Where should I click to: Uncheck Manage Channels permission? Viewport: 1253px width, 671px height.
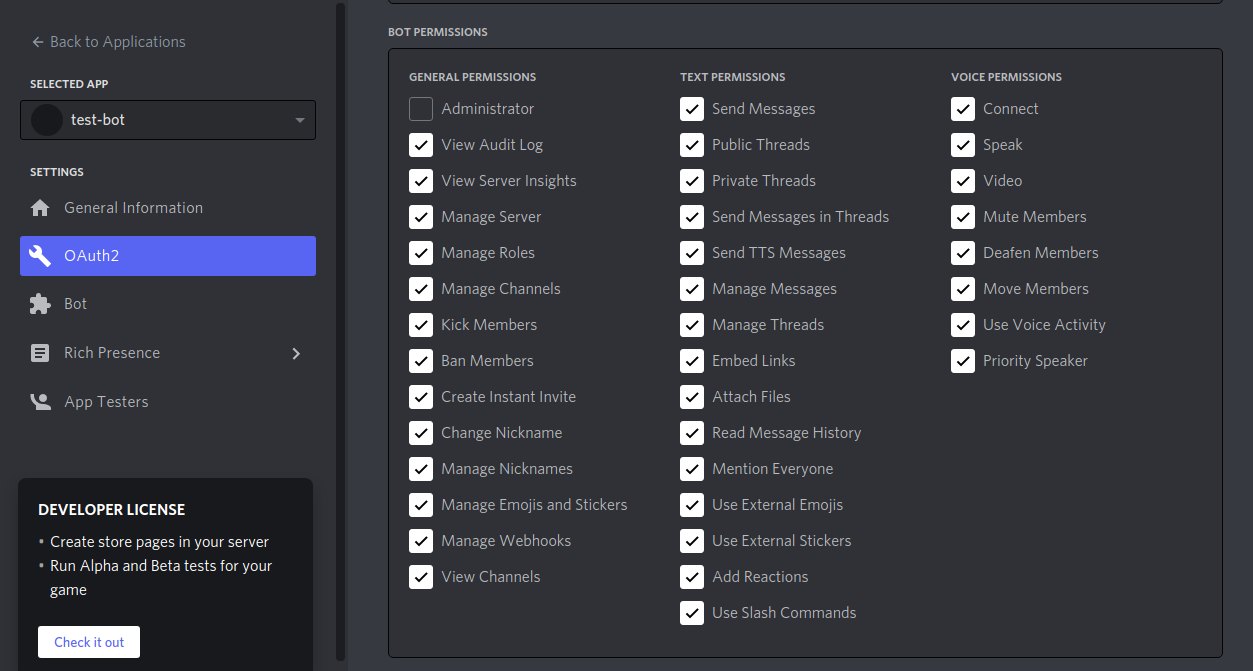tap(421, 289)
